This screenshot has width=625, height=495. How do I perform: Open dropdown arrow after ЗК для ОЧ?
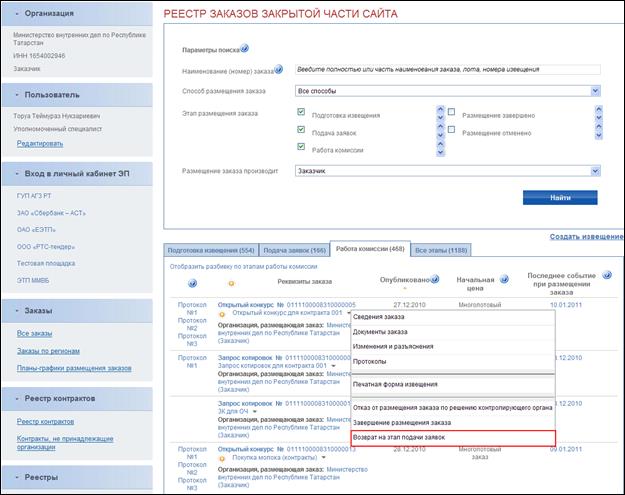coord(255,411)
